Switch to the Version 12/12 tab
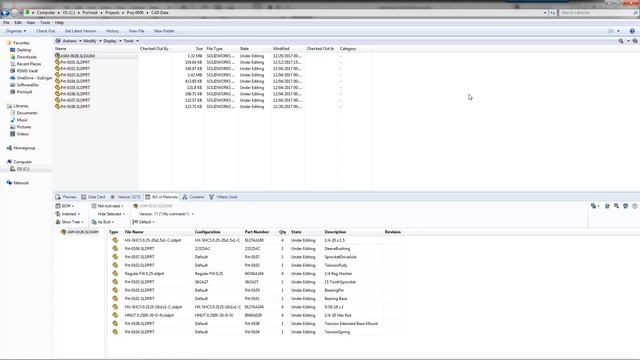 point(125,197)
